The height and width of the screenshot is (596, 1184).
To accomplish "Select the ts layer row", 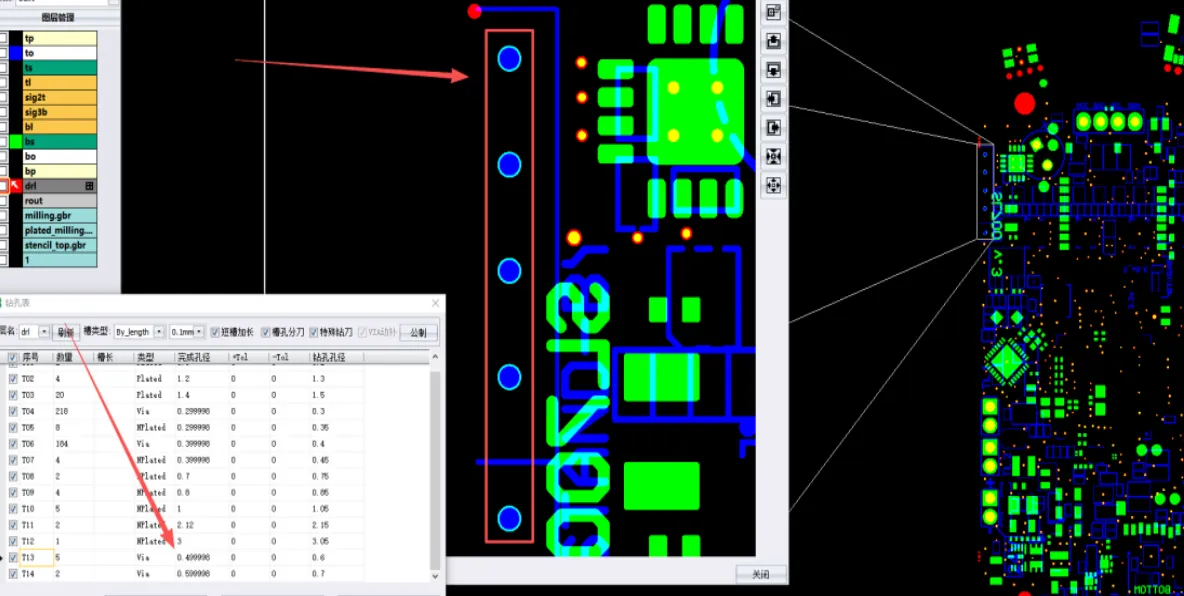I will point(60,68).
